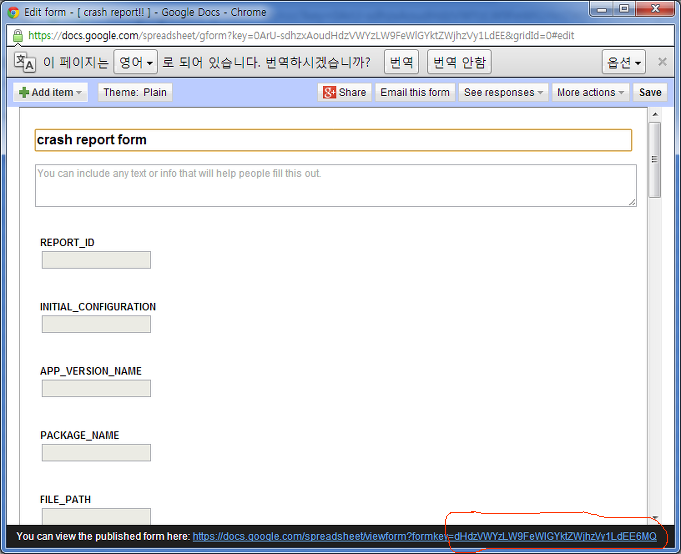Click the APP_VERSION_NAME question label
The image size is (681, 554).
[x=91, y=371]
